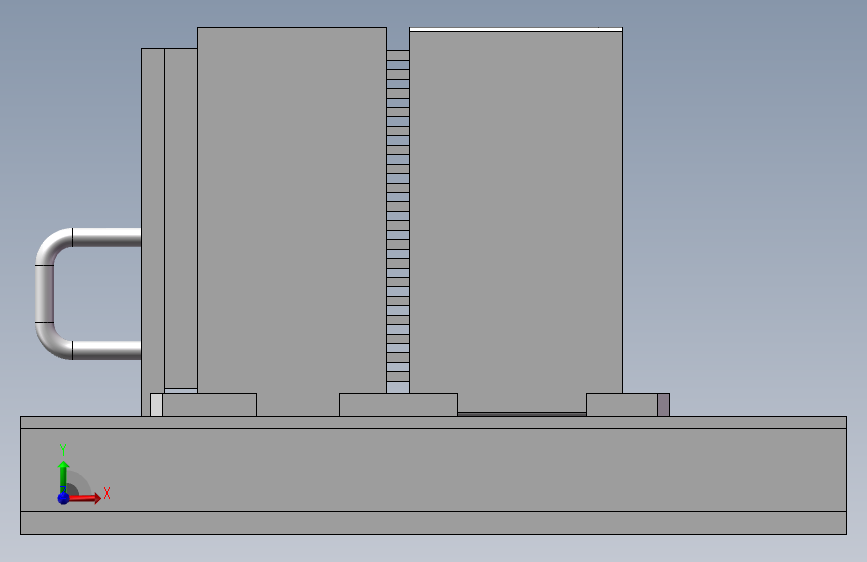Select the second plate beside the left block
The image size is (867, 562).
click(181, 218)
